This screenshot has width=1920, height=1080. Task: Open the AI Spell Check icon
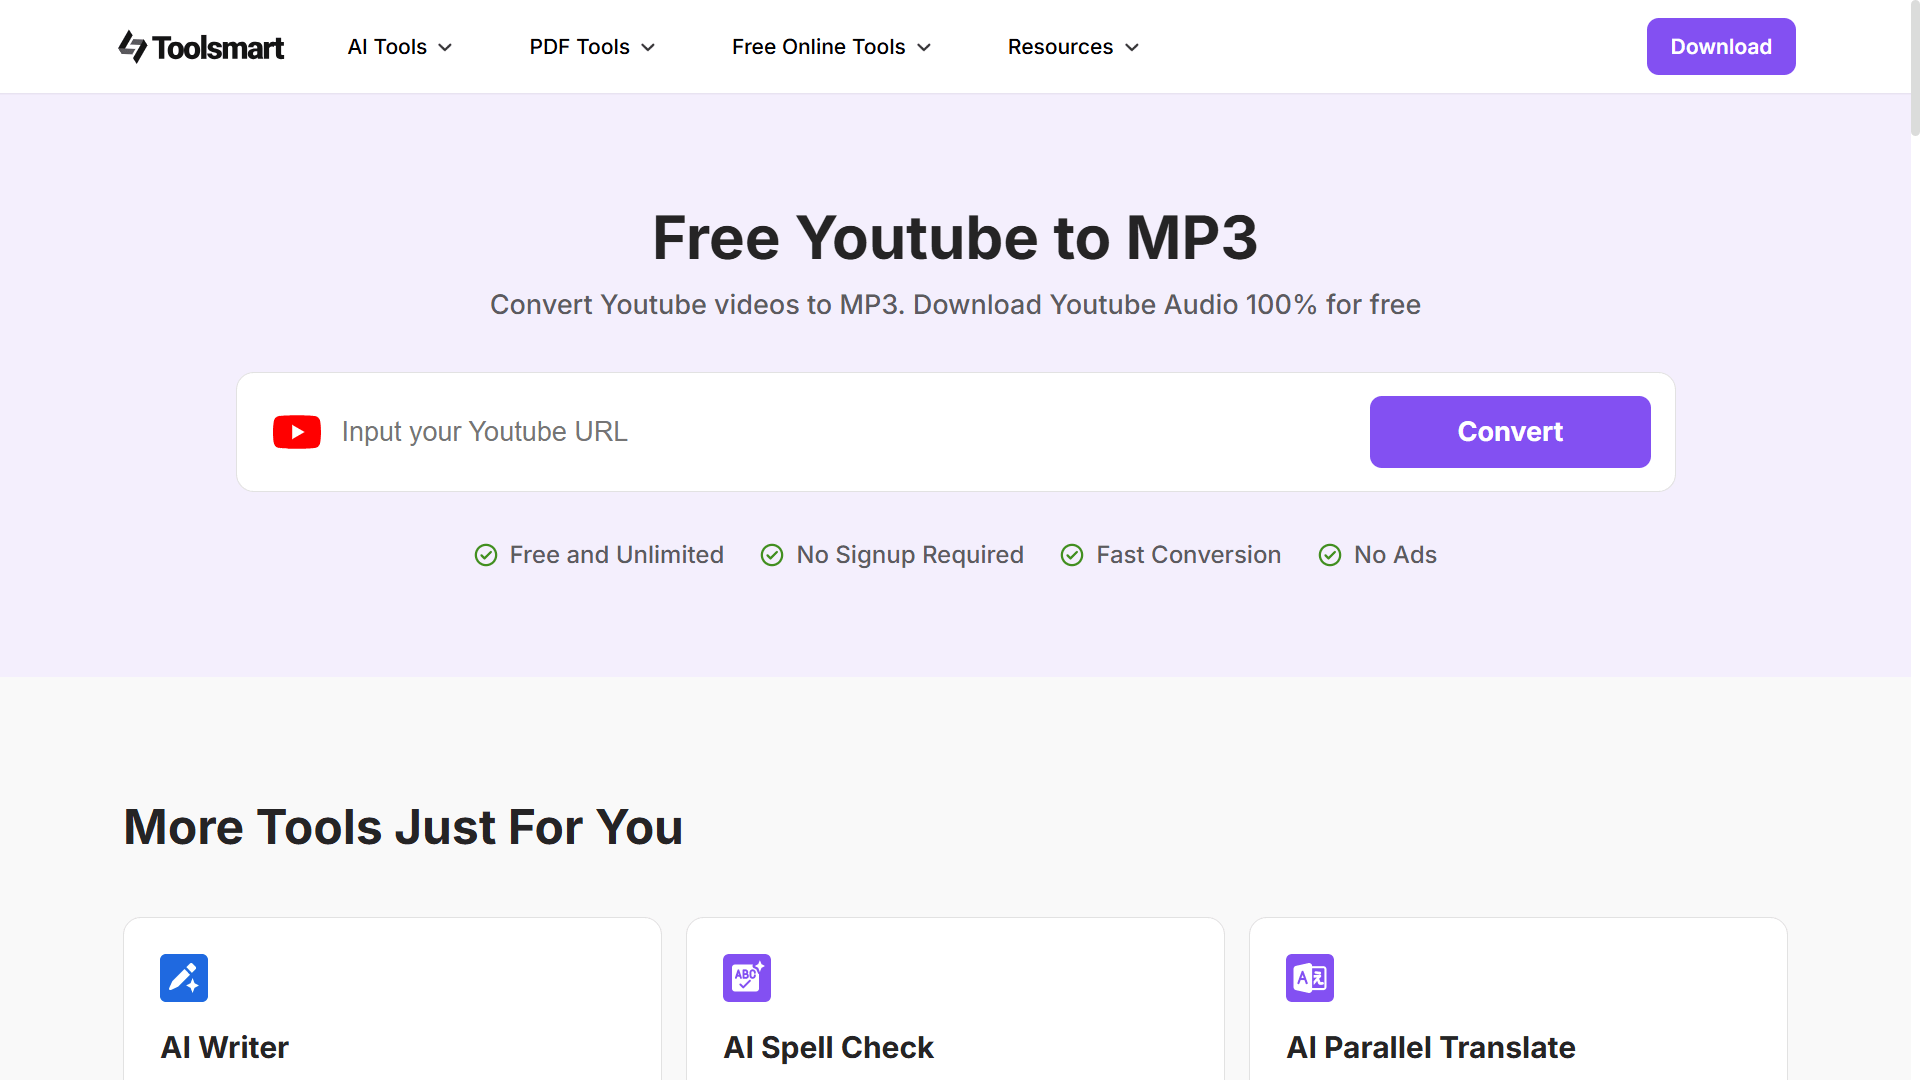[747, 977]
